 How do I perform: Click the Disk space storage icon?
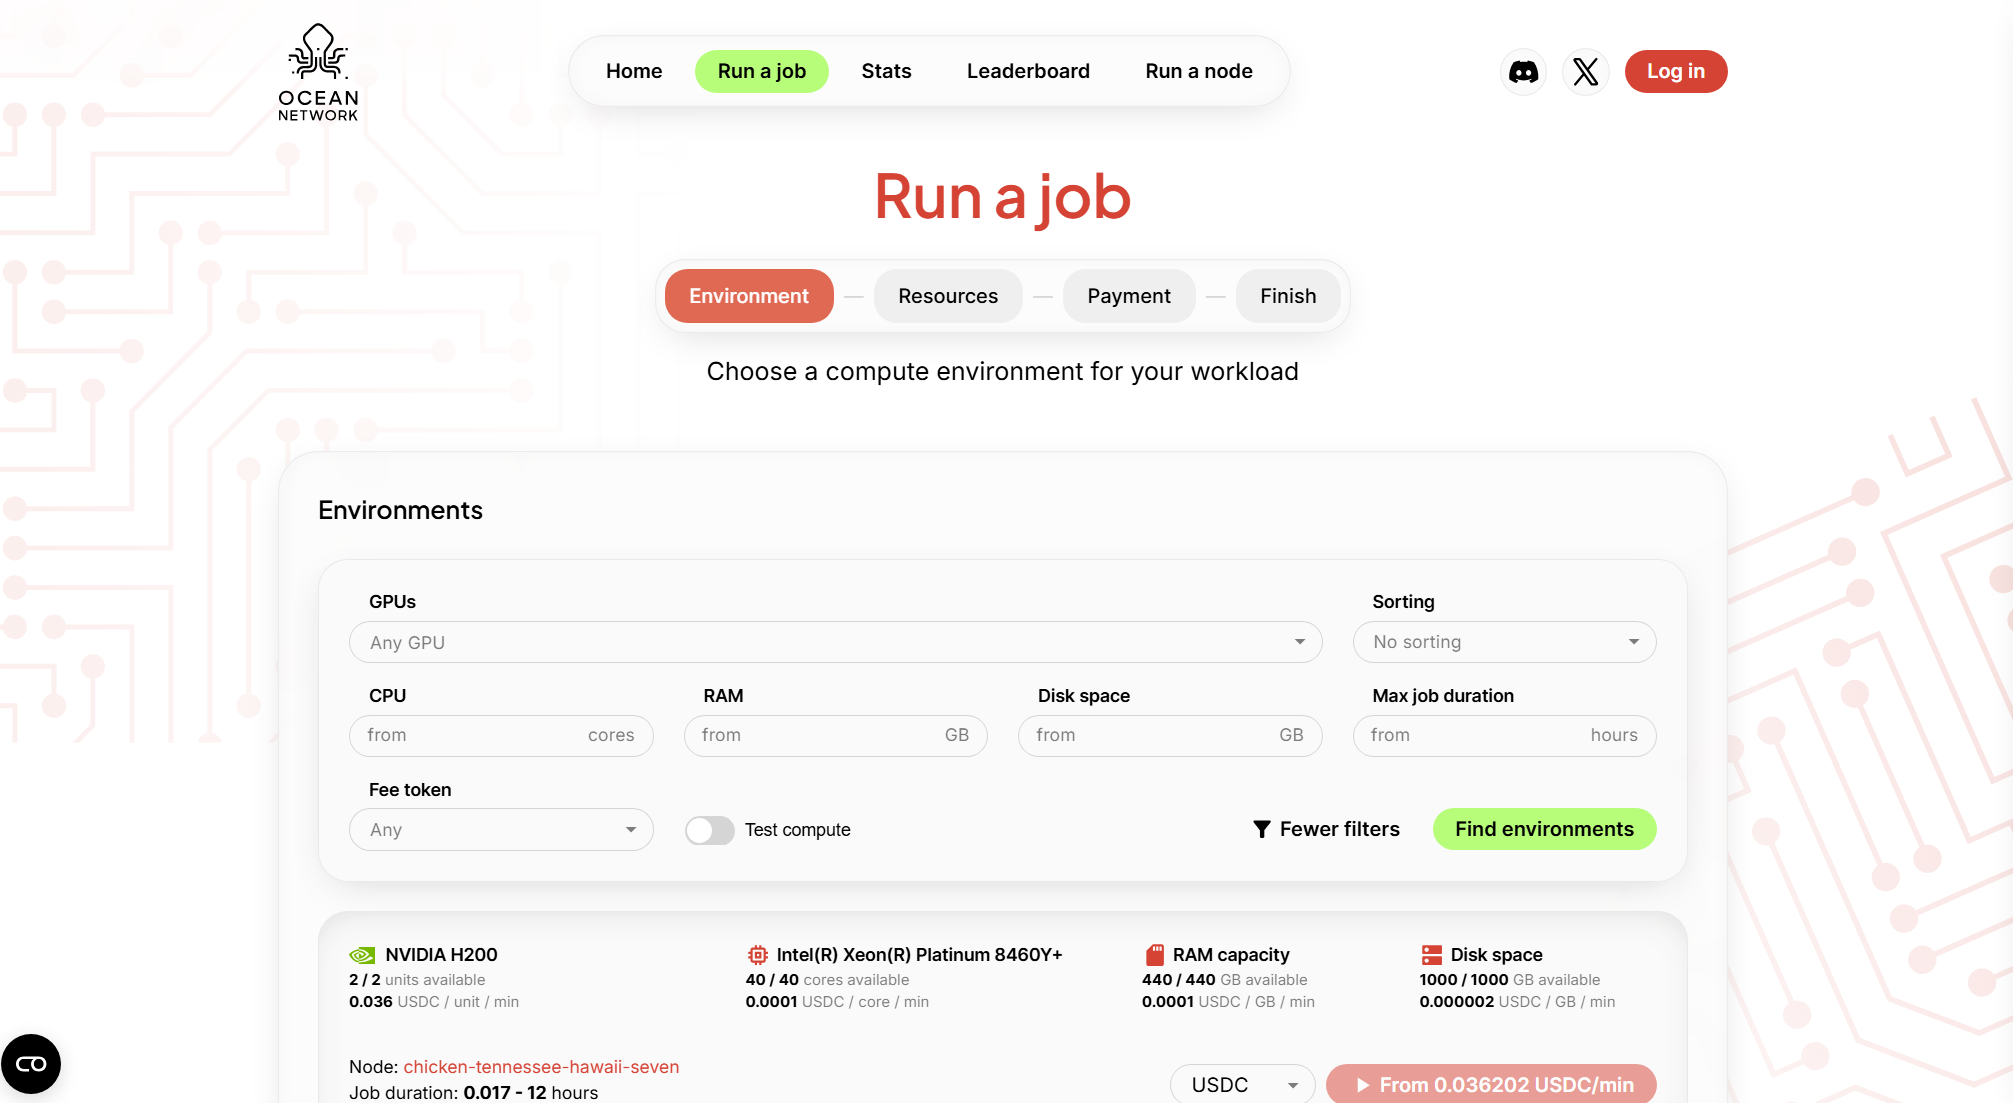click(1431, 955)
